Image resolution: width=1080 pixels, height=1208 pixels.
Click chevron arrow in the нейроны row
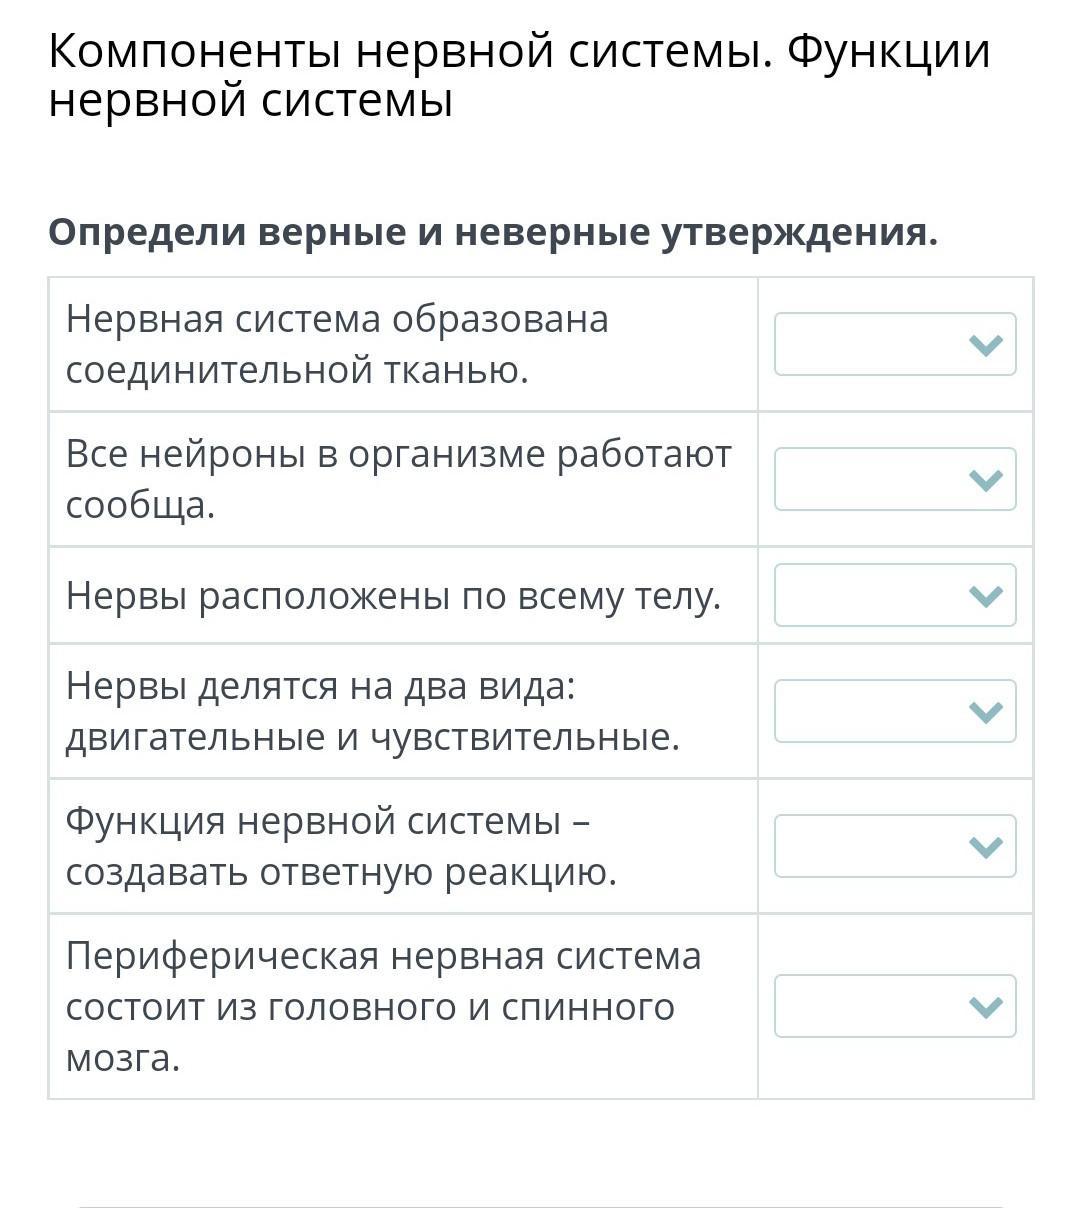click(986, 481)
